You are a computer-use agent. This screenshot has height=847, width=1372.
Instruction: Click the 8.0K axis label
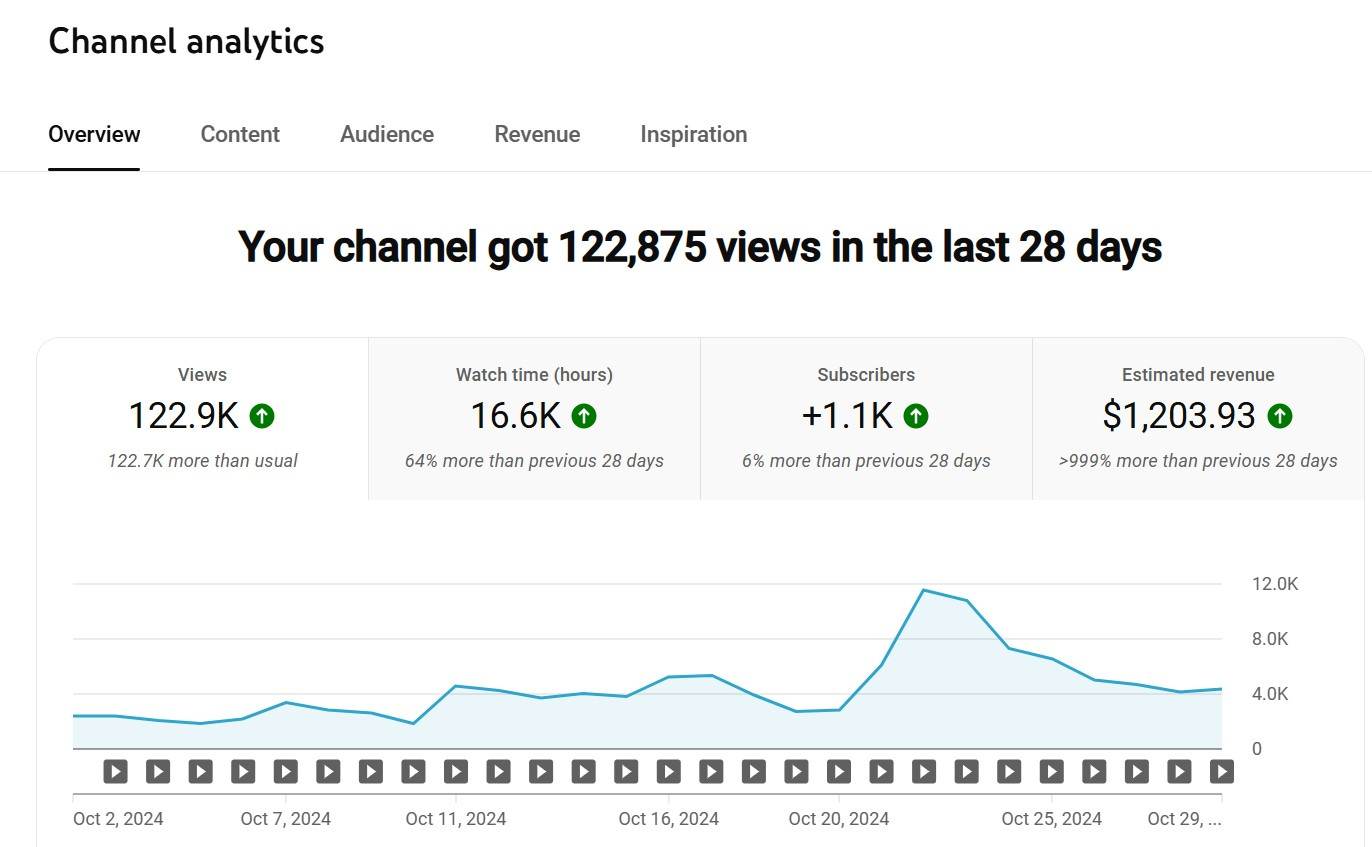point(1271,639)
